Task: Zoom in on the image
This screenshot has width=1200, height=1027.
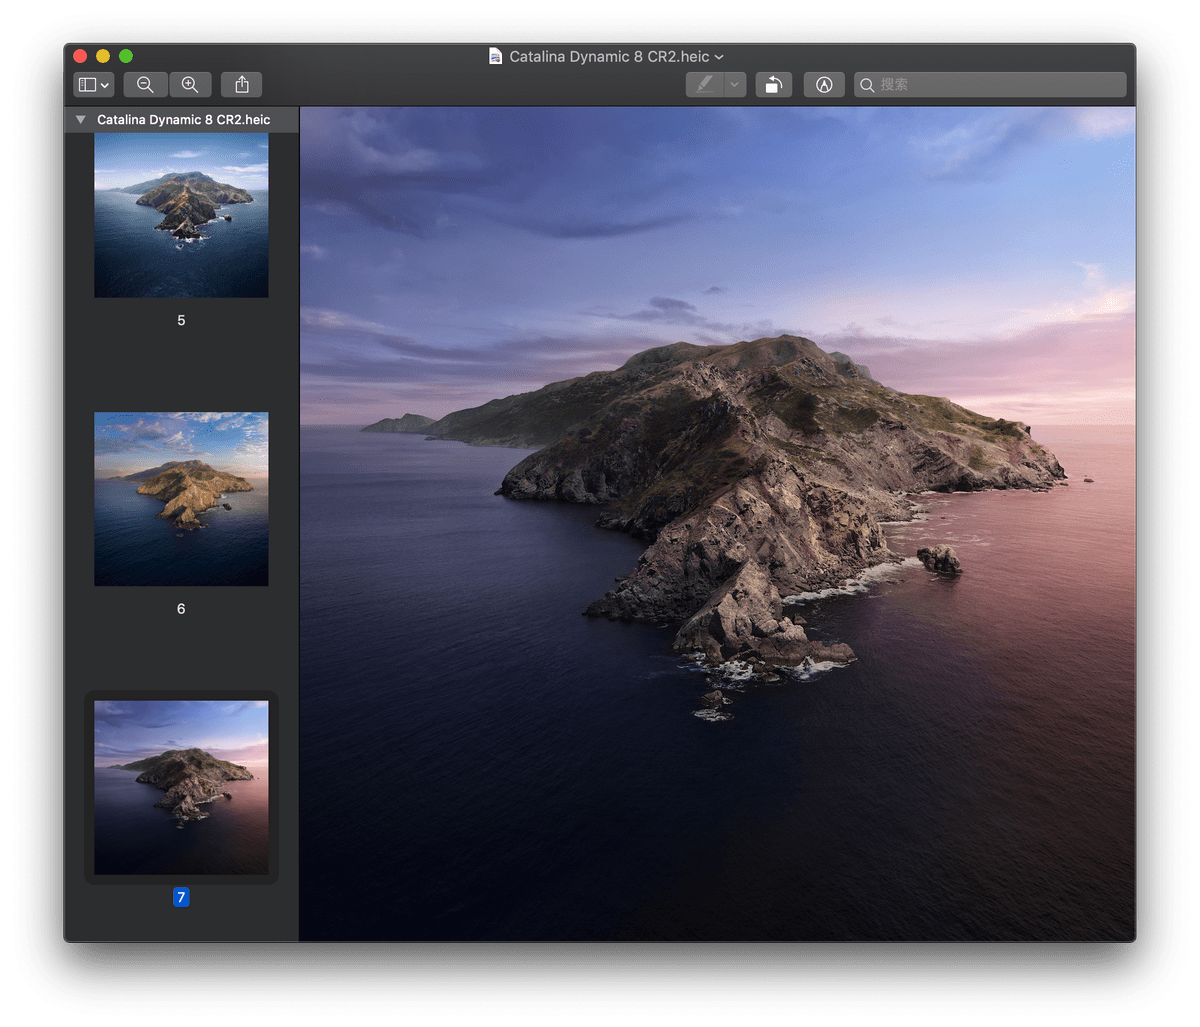Action: 190,85
